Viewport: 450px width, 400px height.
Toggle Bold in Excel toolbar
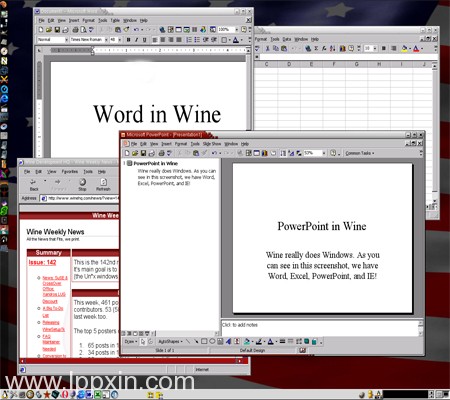[384, 48]
